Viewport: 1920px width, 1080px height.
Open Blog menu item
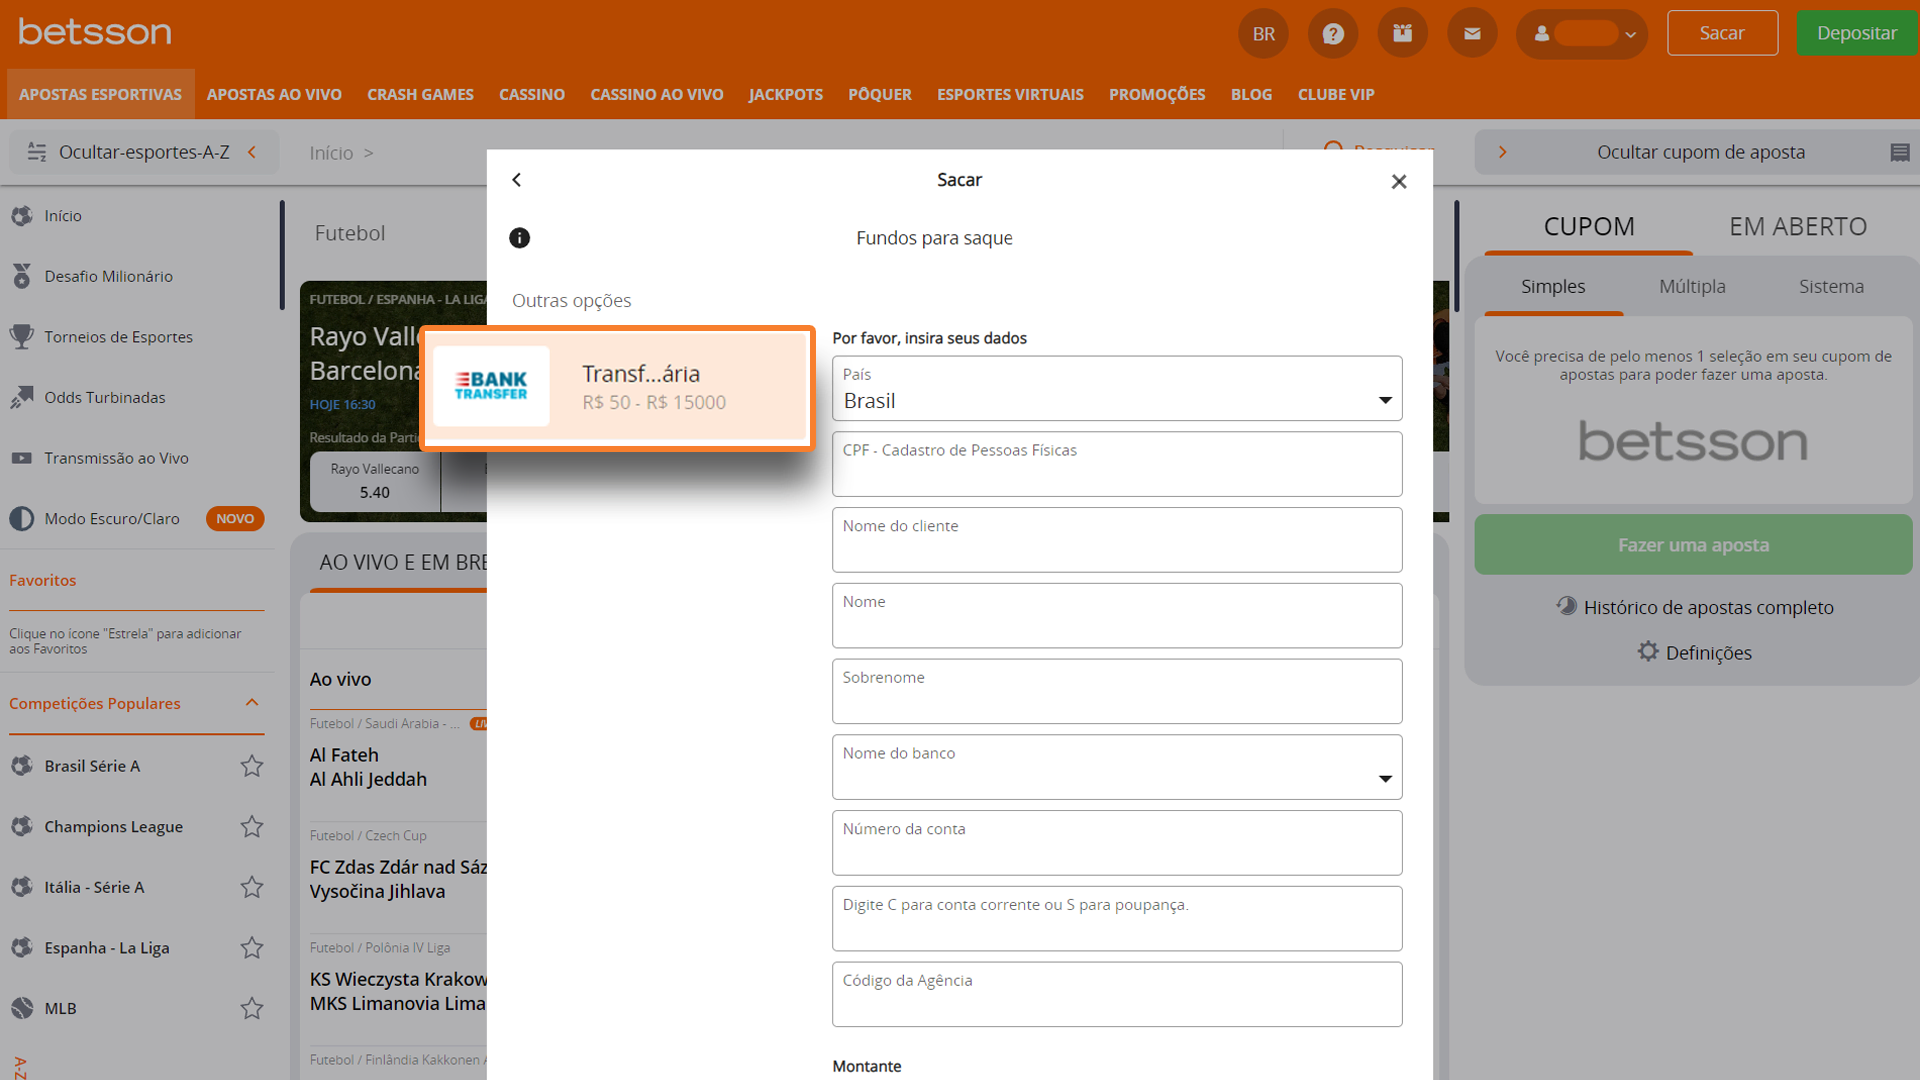click(x=1251, y=94)
